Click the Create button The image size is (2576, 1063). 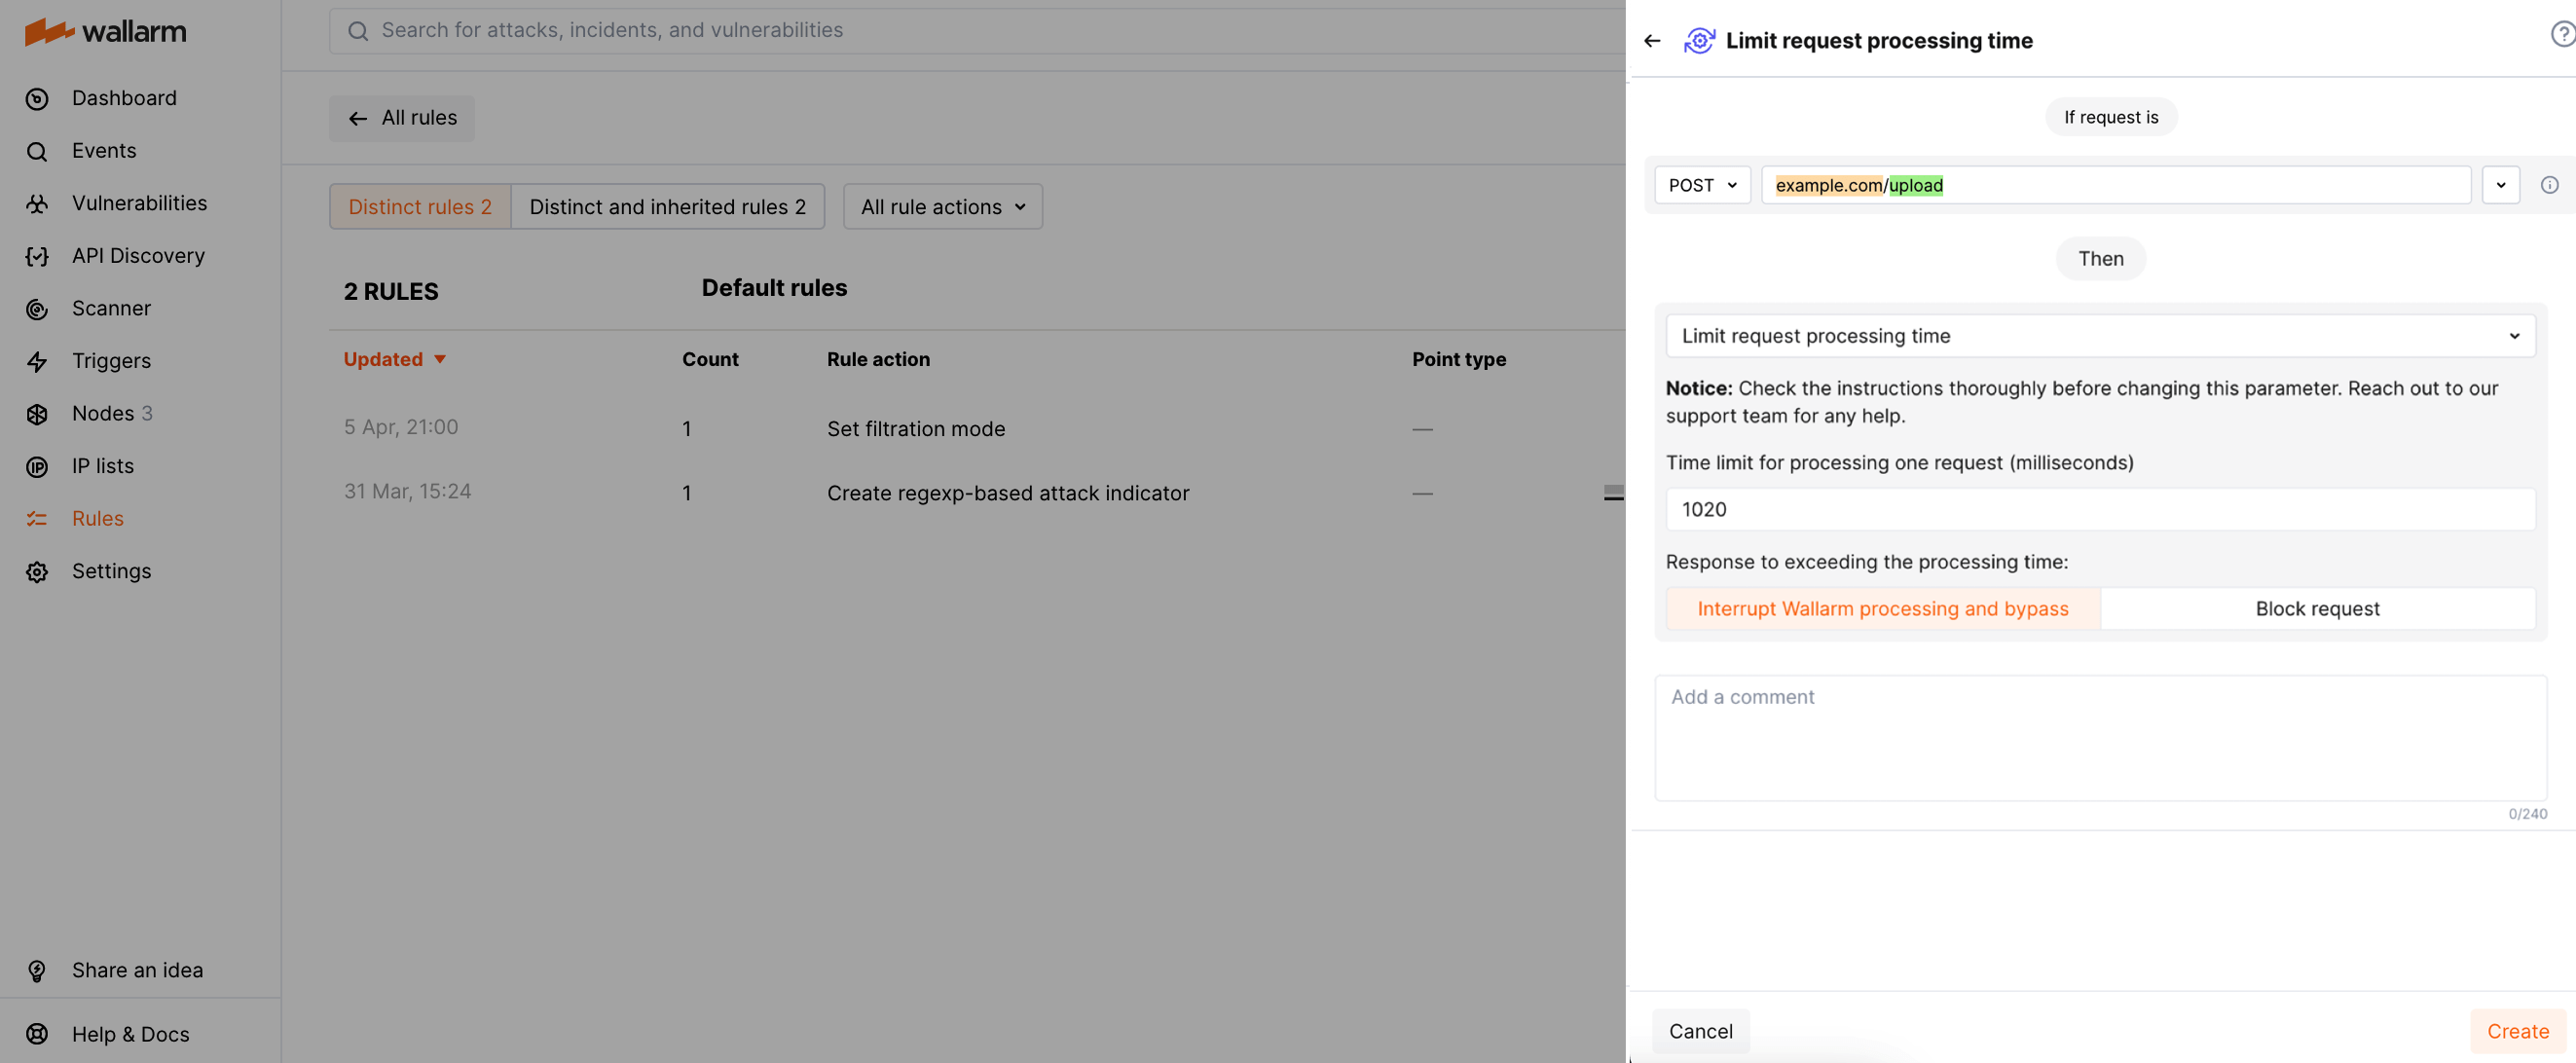click(2517, 1031)
